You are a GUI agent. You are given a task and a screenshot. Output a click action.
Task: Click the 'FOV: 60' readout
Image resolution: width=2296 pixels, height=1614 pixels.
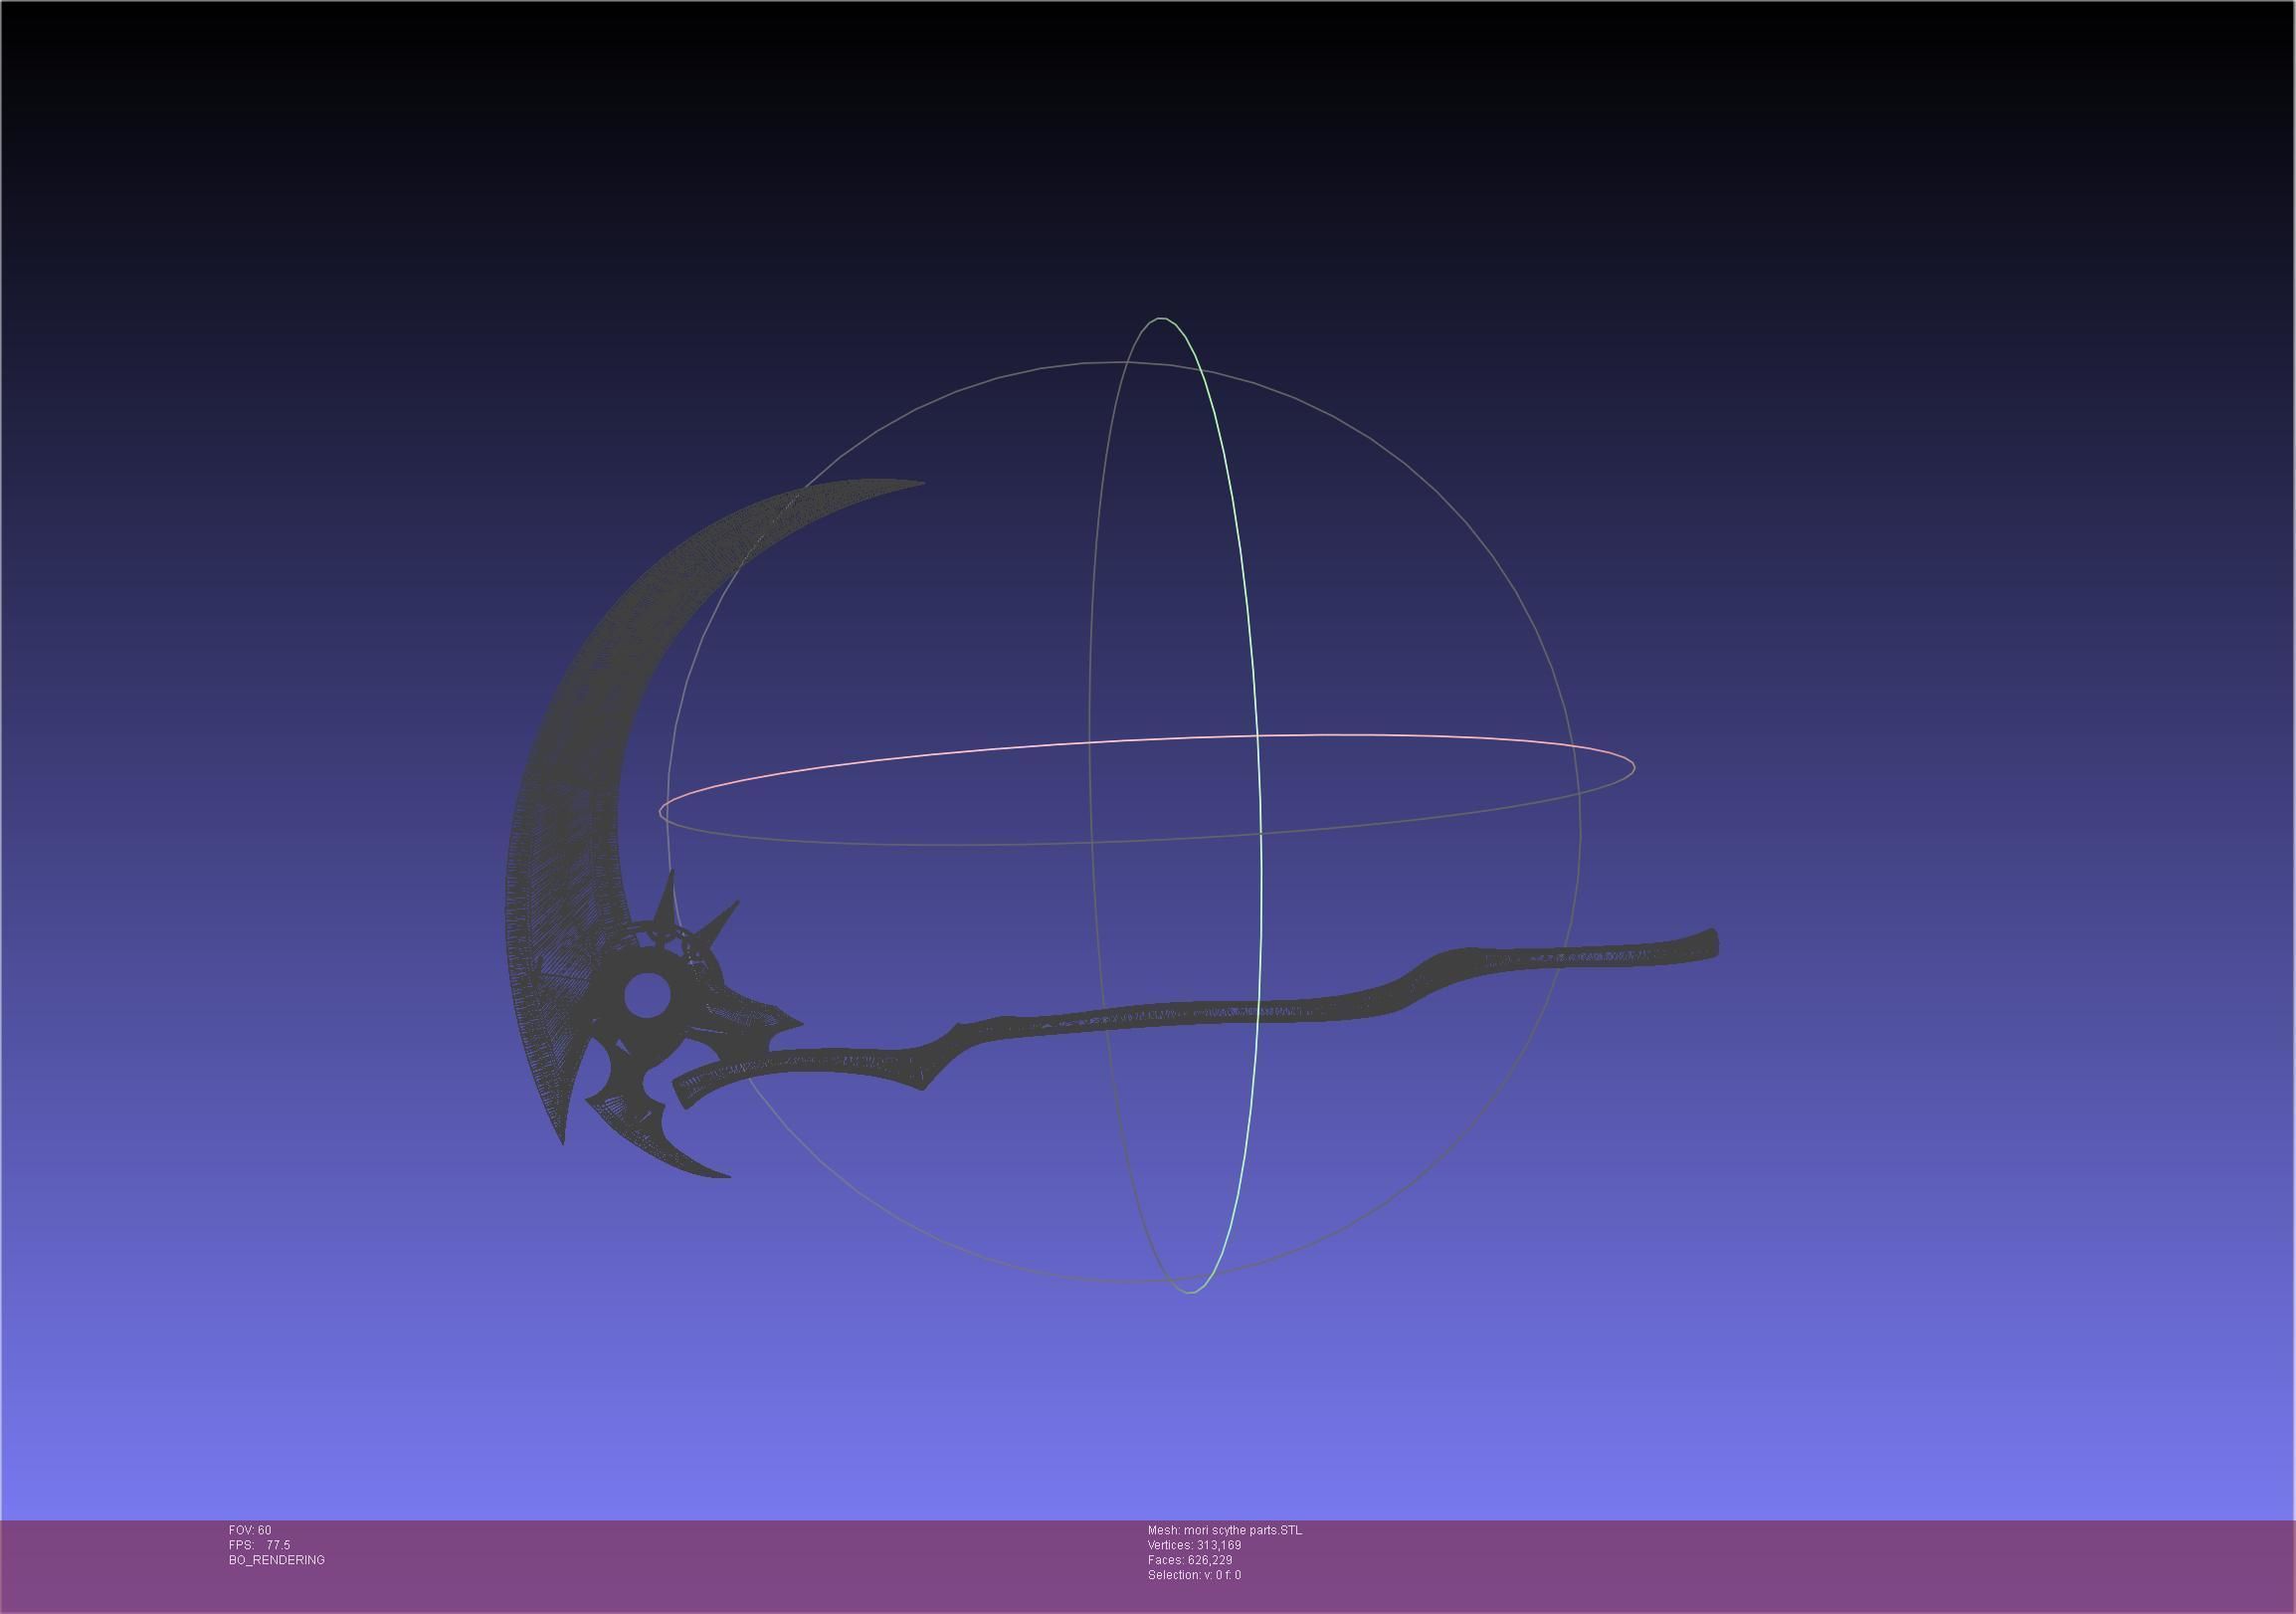click(250, 1530)
